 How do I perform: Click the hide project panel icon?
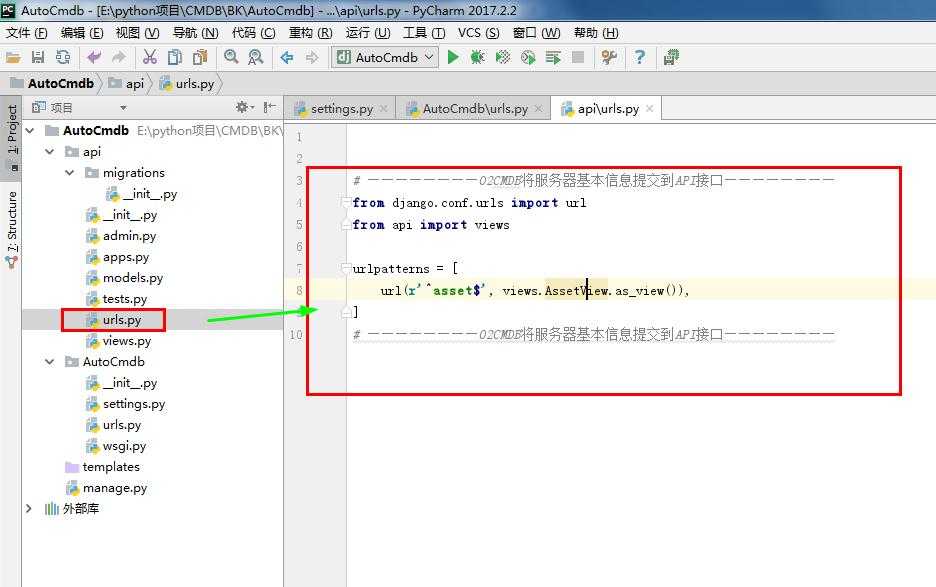coord(270,107)
